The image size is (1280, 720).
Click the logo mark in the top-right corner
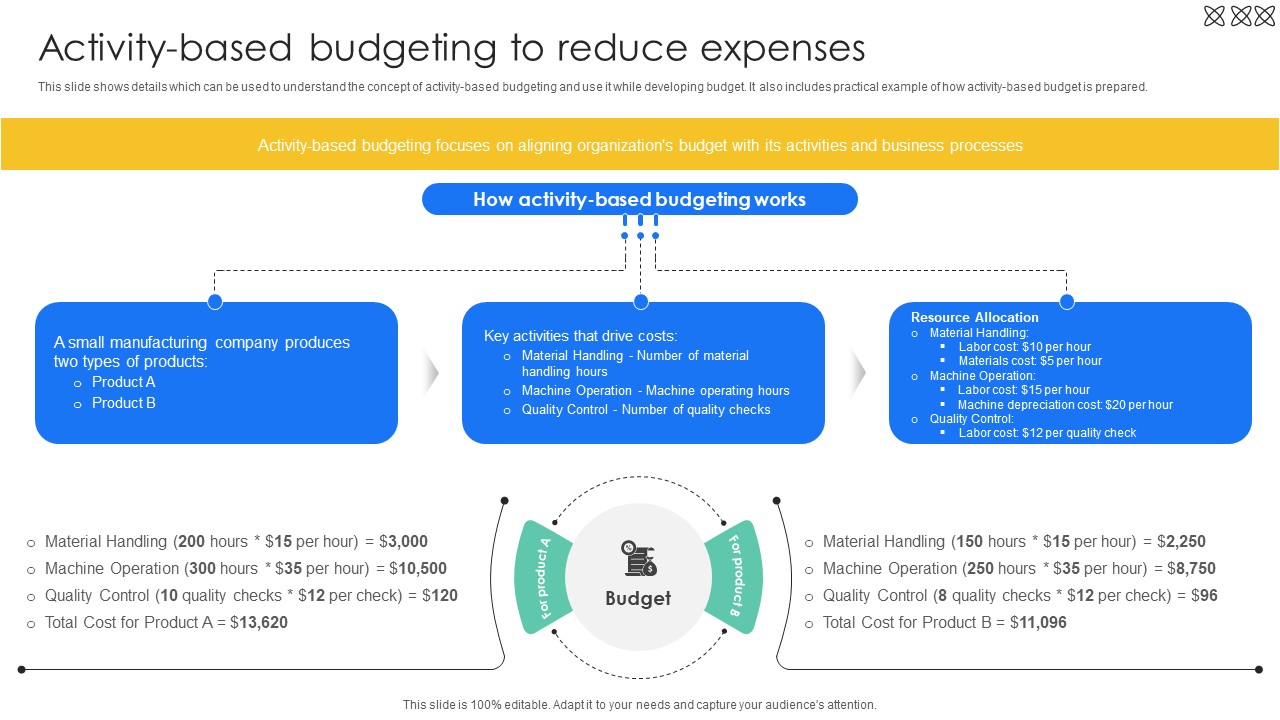[x=1240, y=15]
